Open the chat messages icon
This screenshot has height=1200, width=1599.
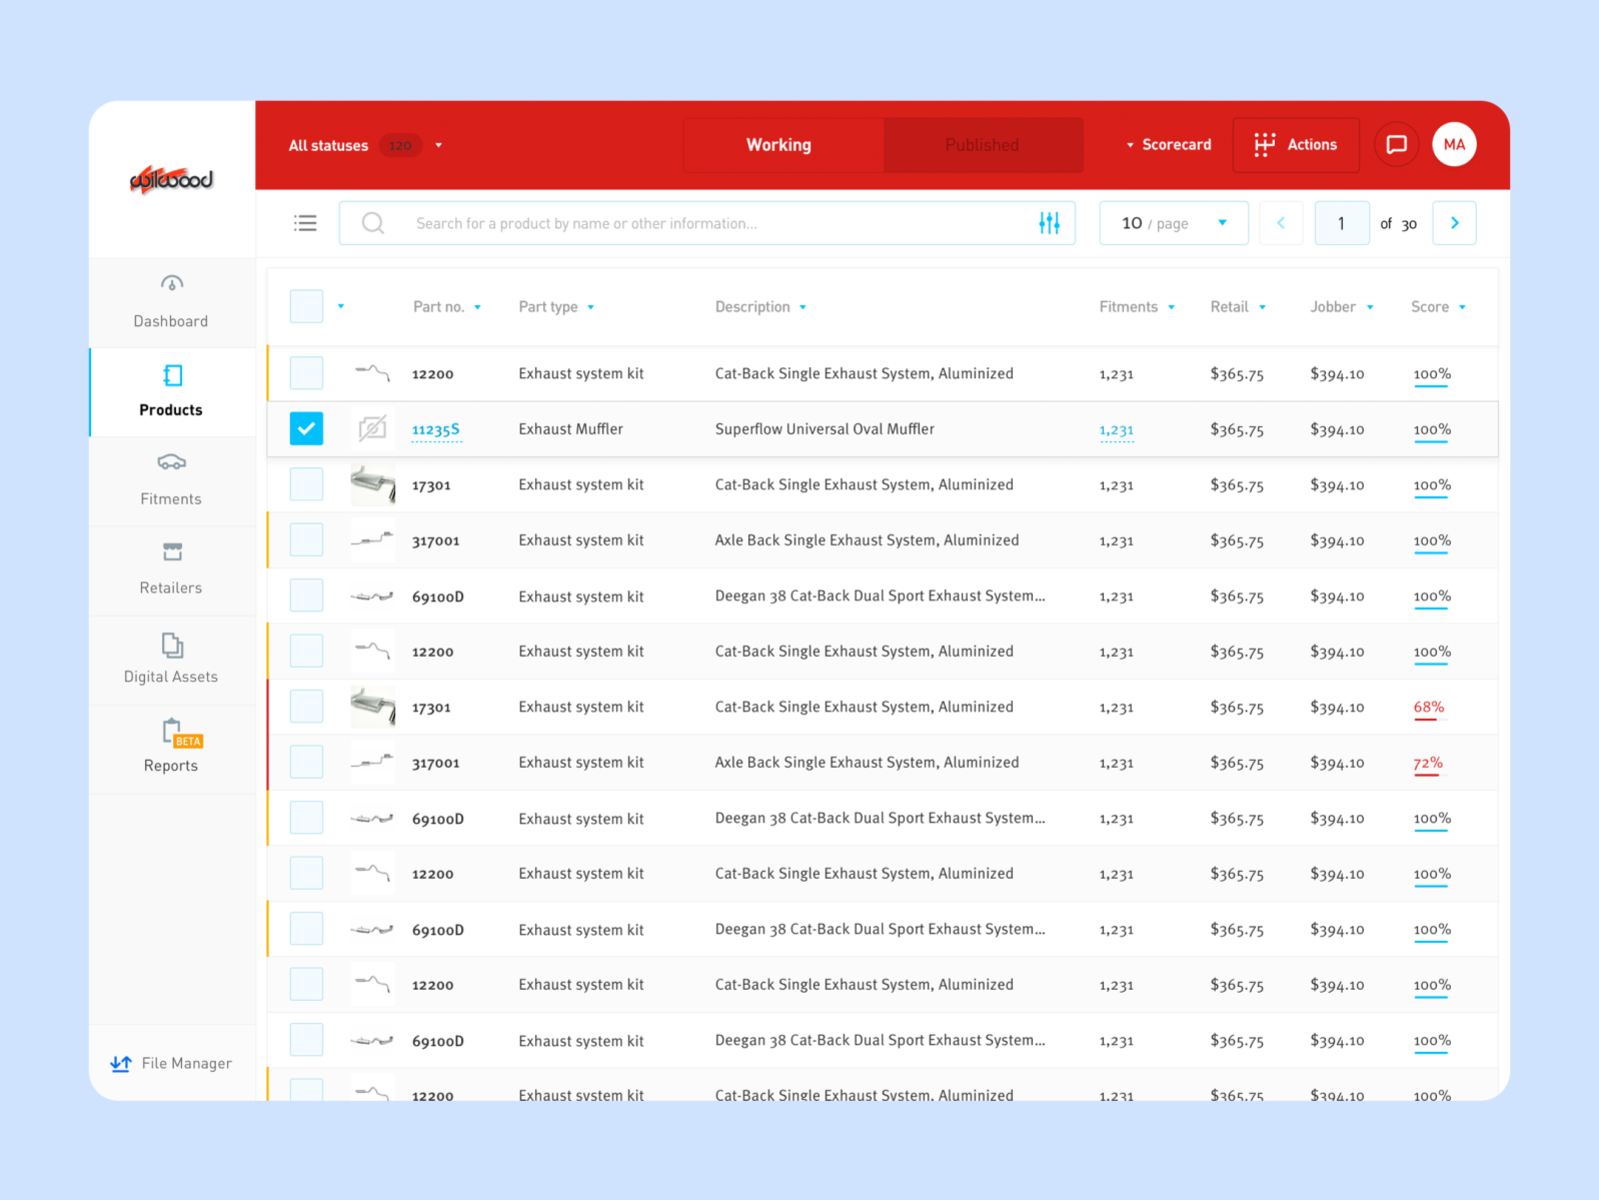[1396, 145]
